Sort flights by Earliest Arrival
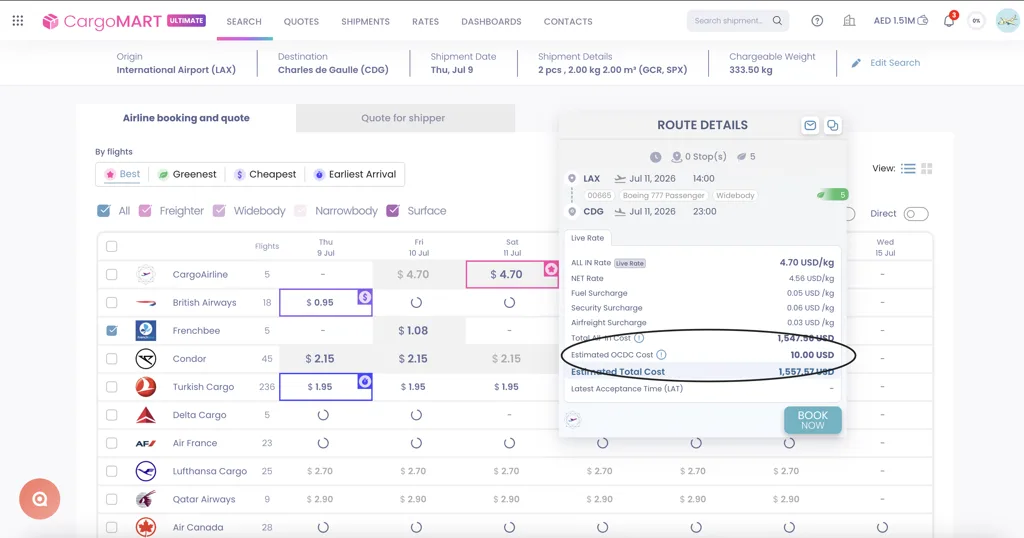The image size is (1024, 538). pos(355,174)
